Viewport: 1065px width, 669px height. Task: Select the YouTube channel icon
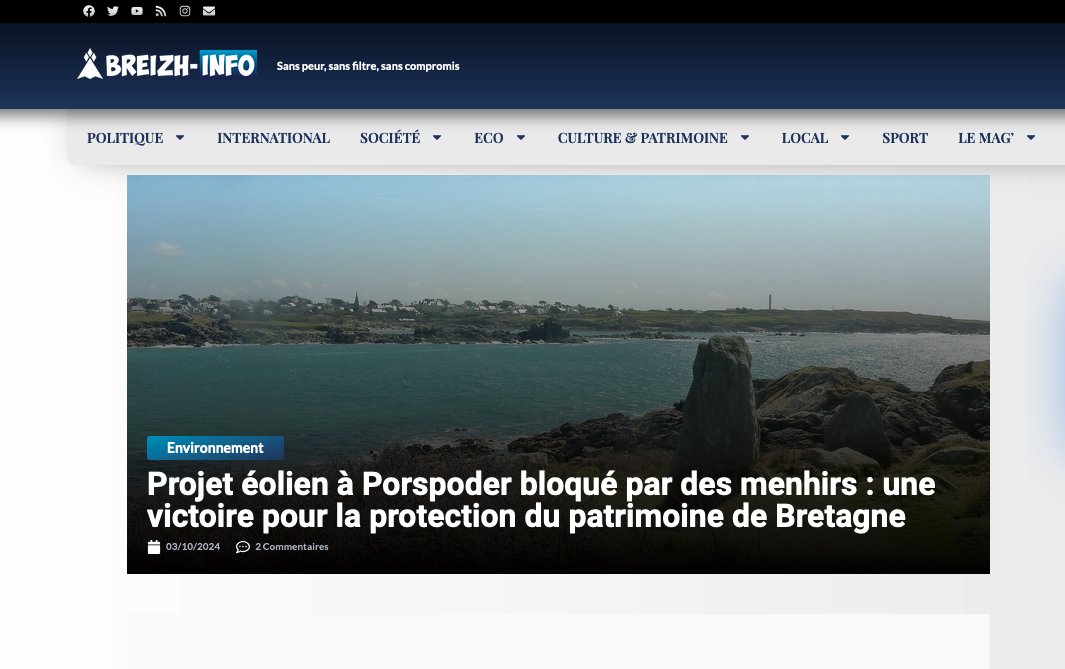[x=137, y=11]
